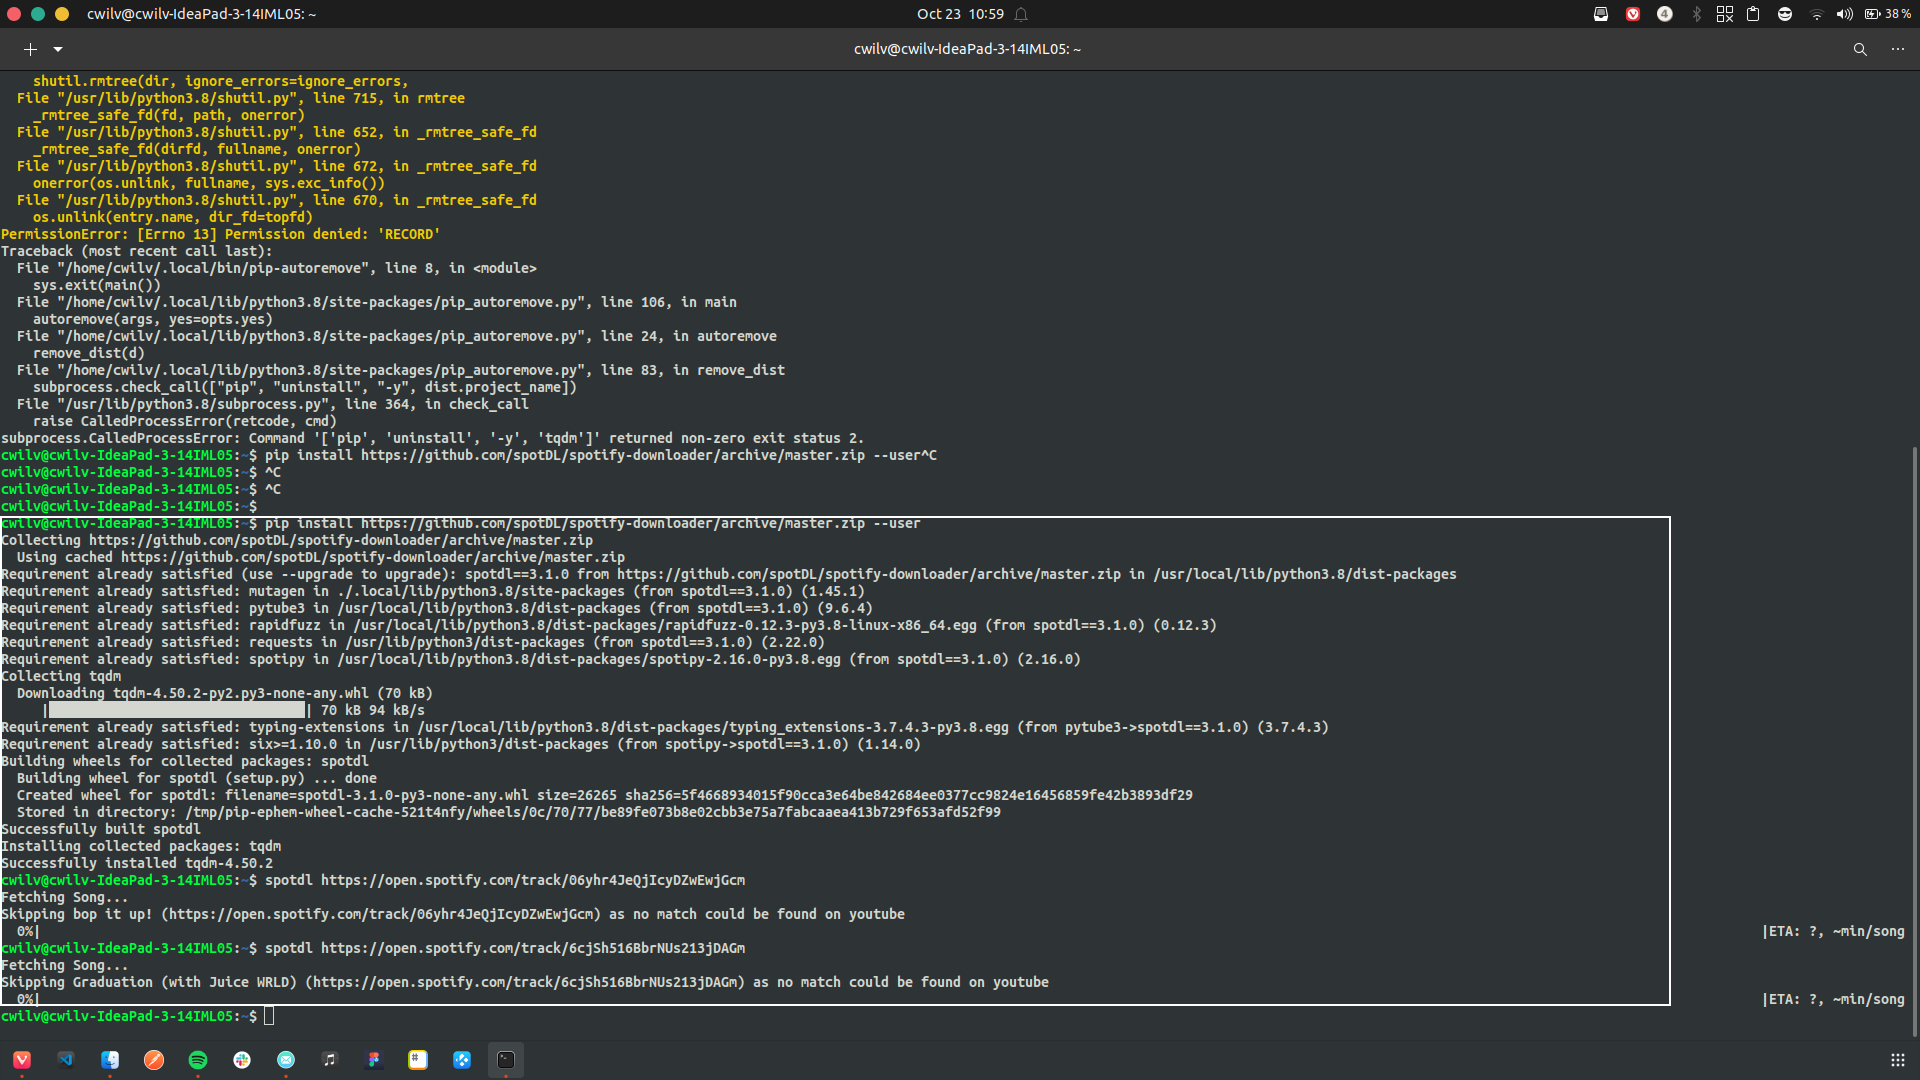The height and width of the screenshot is (1080, 1920).
Task: Click 'Collecting tqdm' text
Action: click(61, 676)
